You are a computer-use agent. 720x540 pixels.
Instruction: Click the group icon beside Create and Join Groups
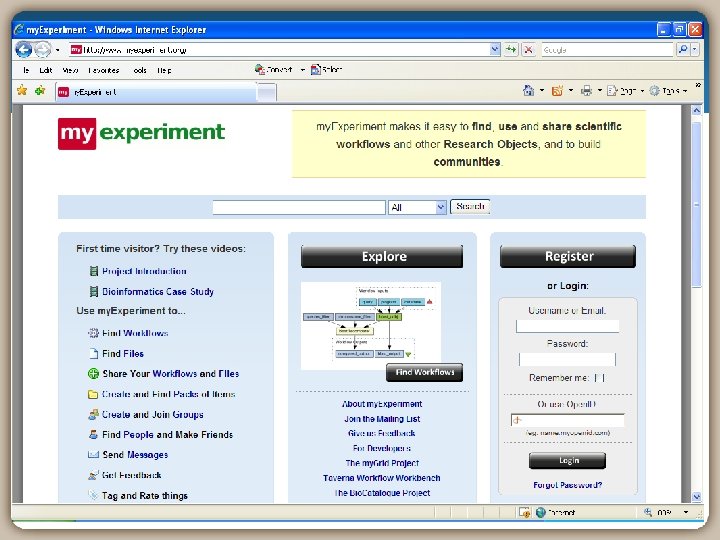point(93,414)
